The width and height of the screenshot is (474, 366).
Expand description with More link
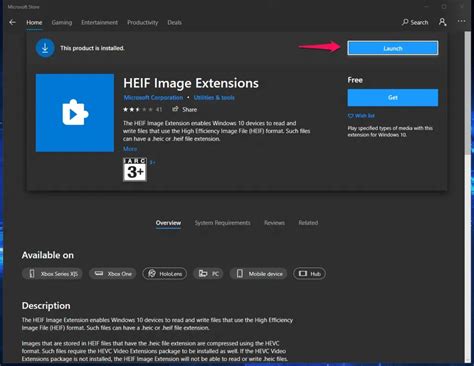point(130,149)
